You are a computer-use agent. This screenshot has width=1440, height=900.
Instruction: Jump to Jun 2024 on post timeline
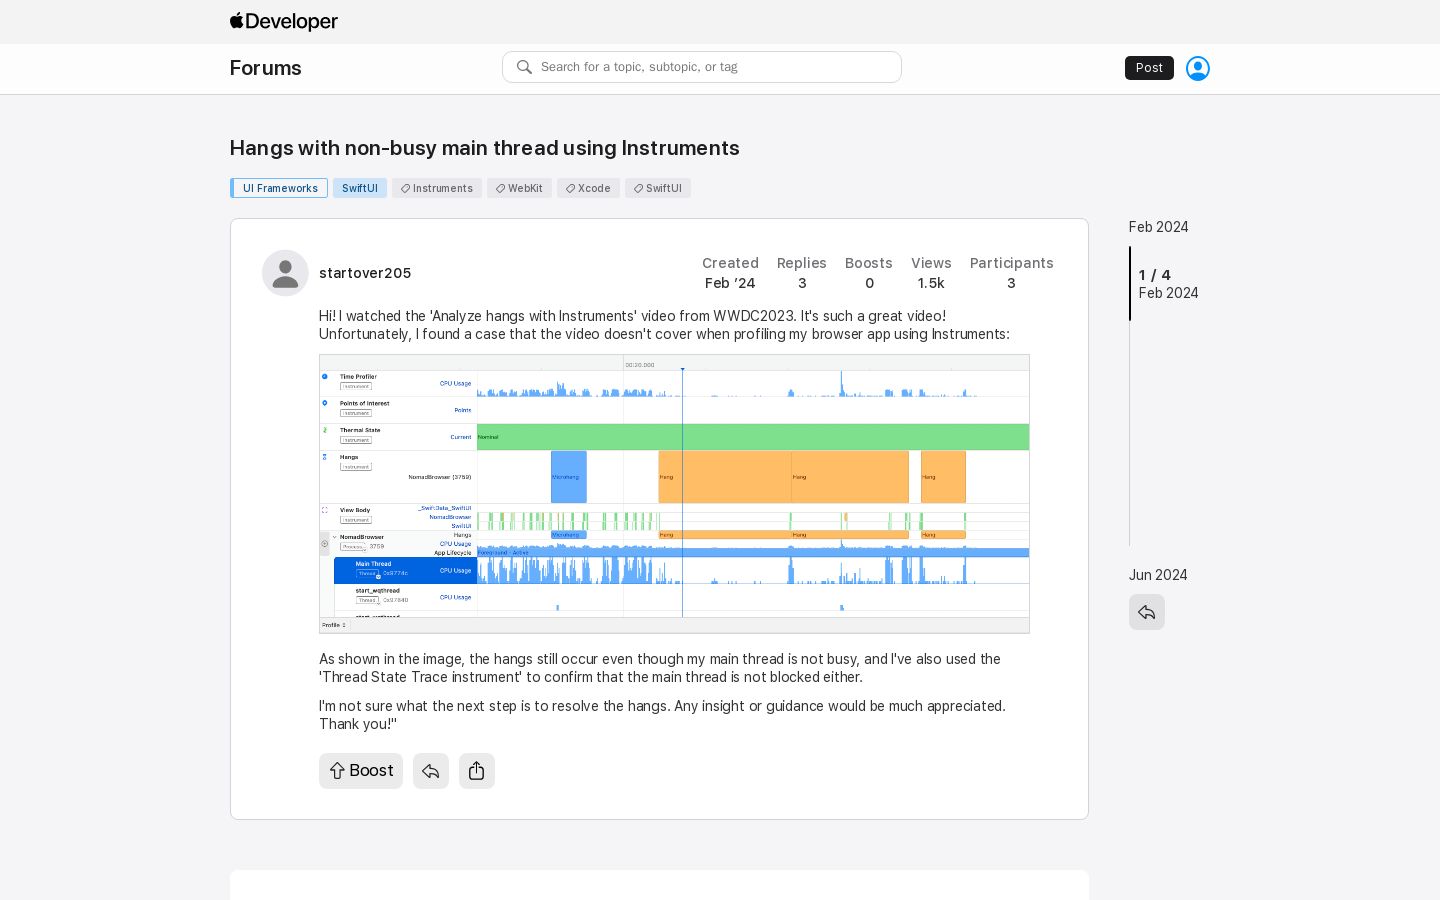pos(1158,575)
